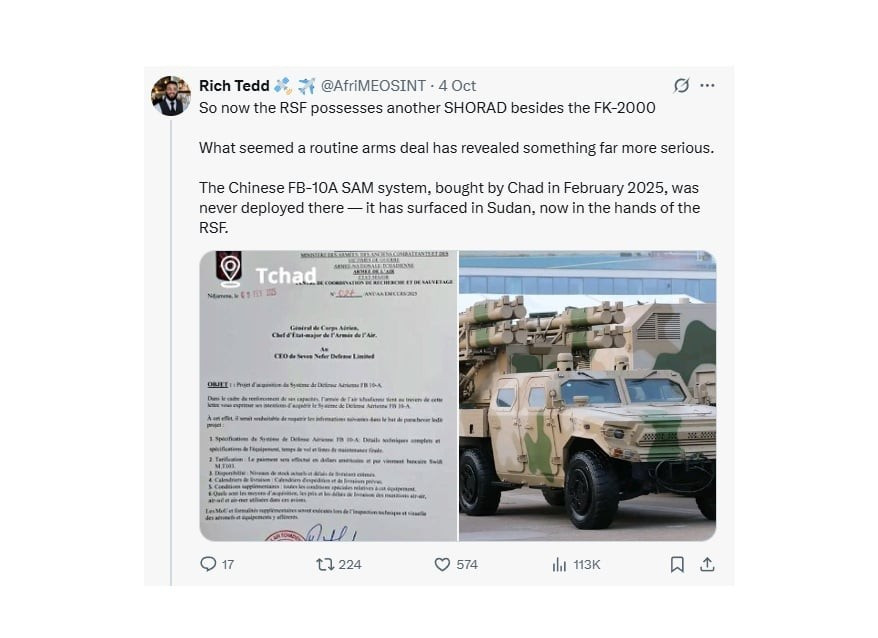The height and width of the screenshot is (638, 878).
Task: Click the repost arrows icon
Action: 324,564
